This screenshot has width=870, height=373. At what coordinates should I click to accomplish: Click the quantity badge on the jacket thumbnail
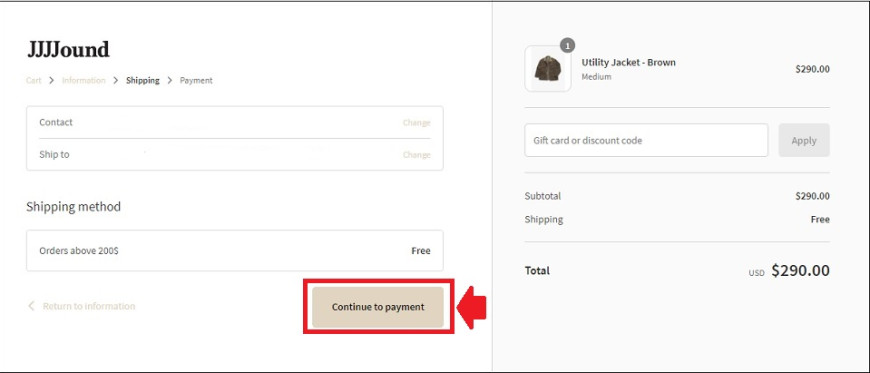point(567,46)
